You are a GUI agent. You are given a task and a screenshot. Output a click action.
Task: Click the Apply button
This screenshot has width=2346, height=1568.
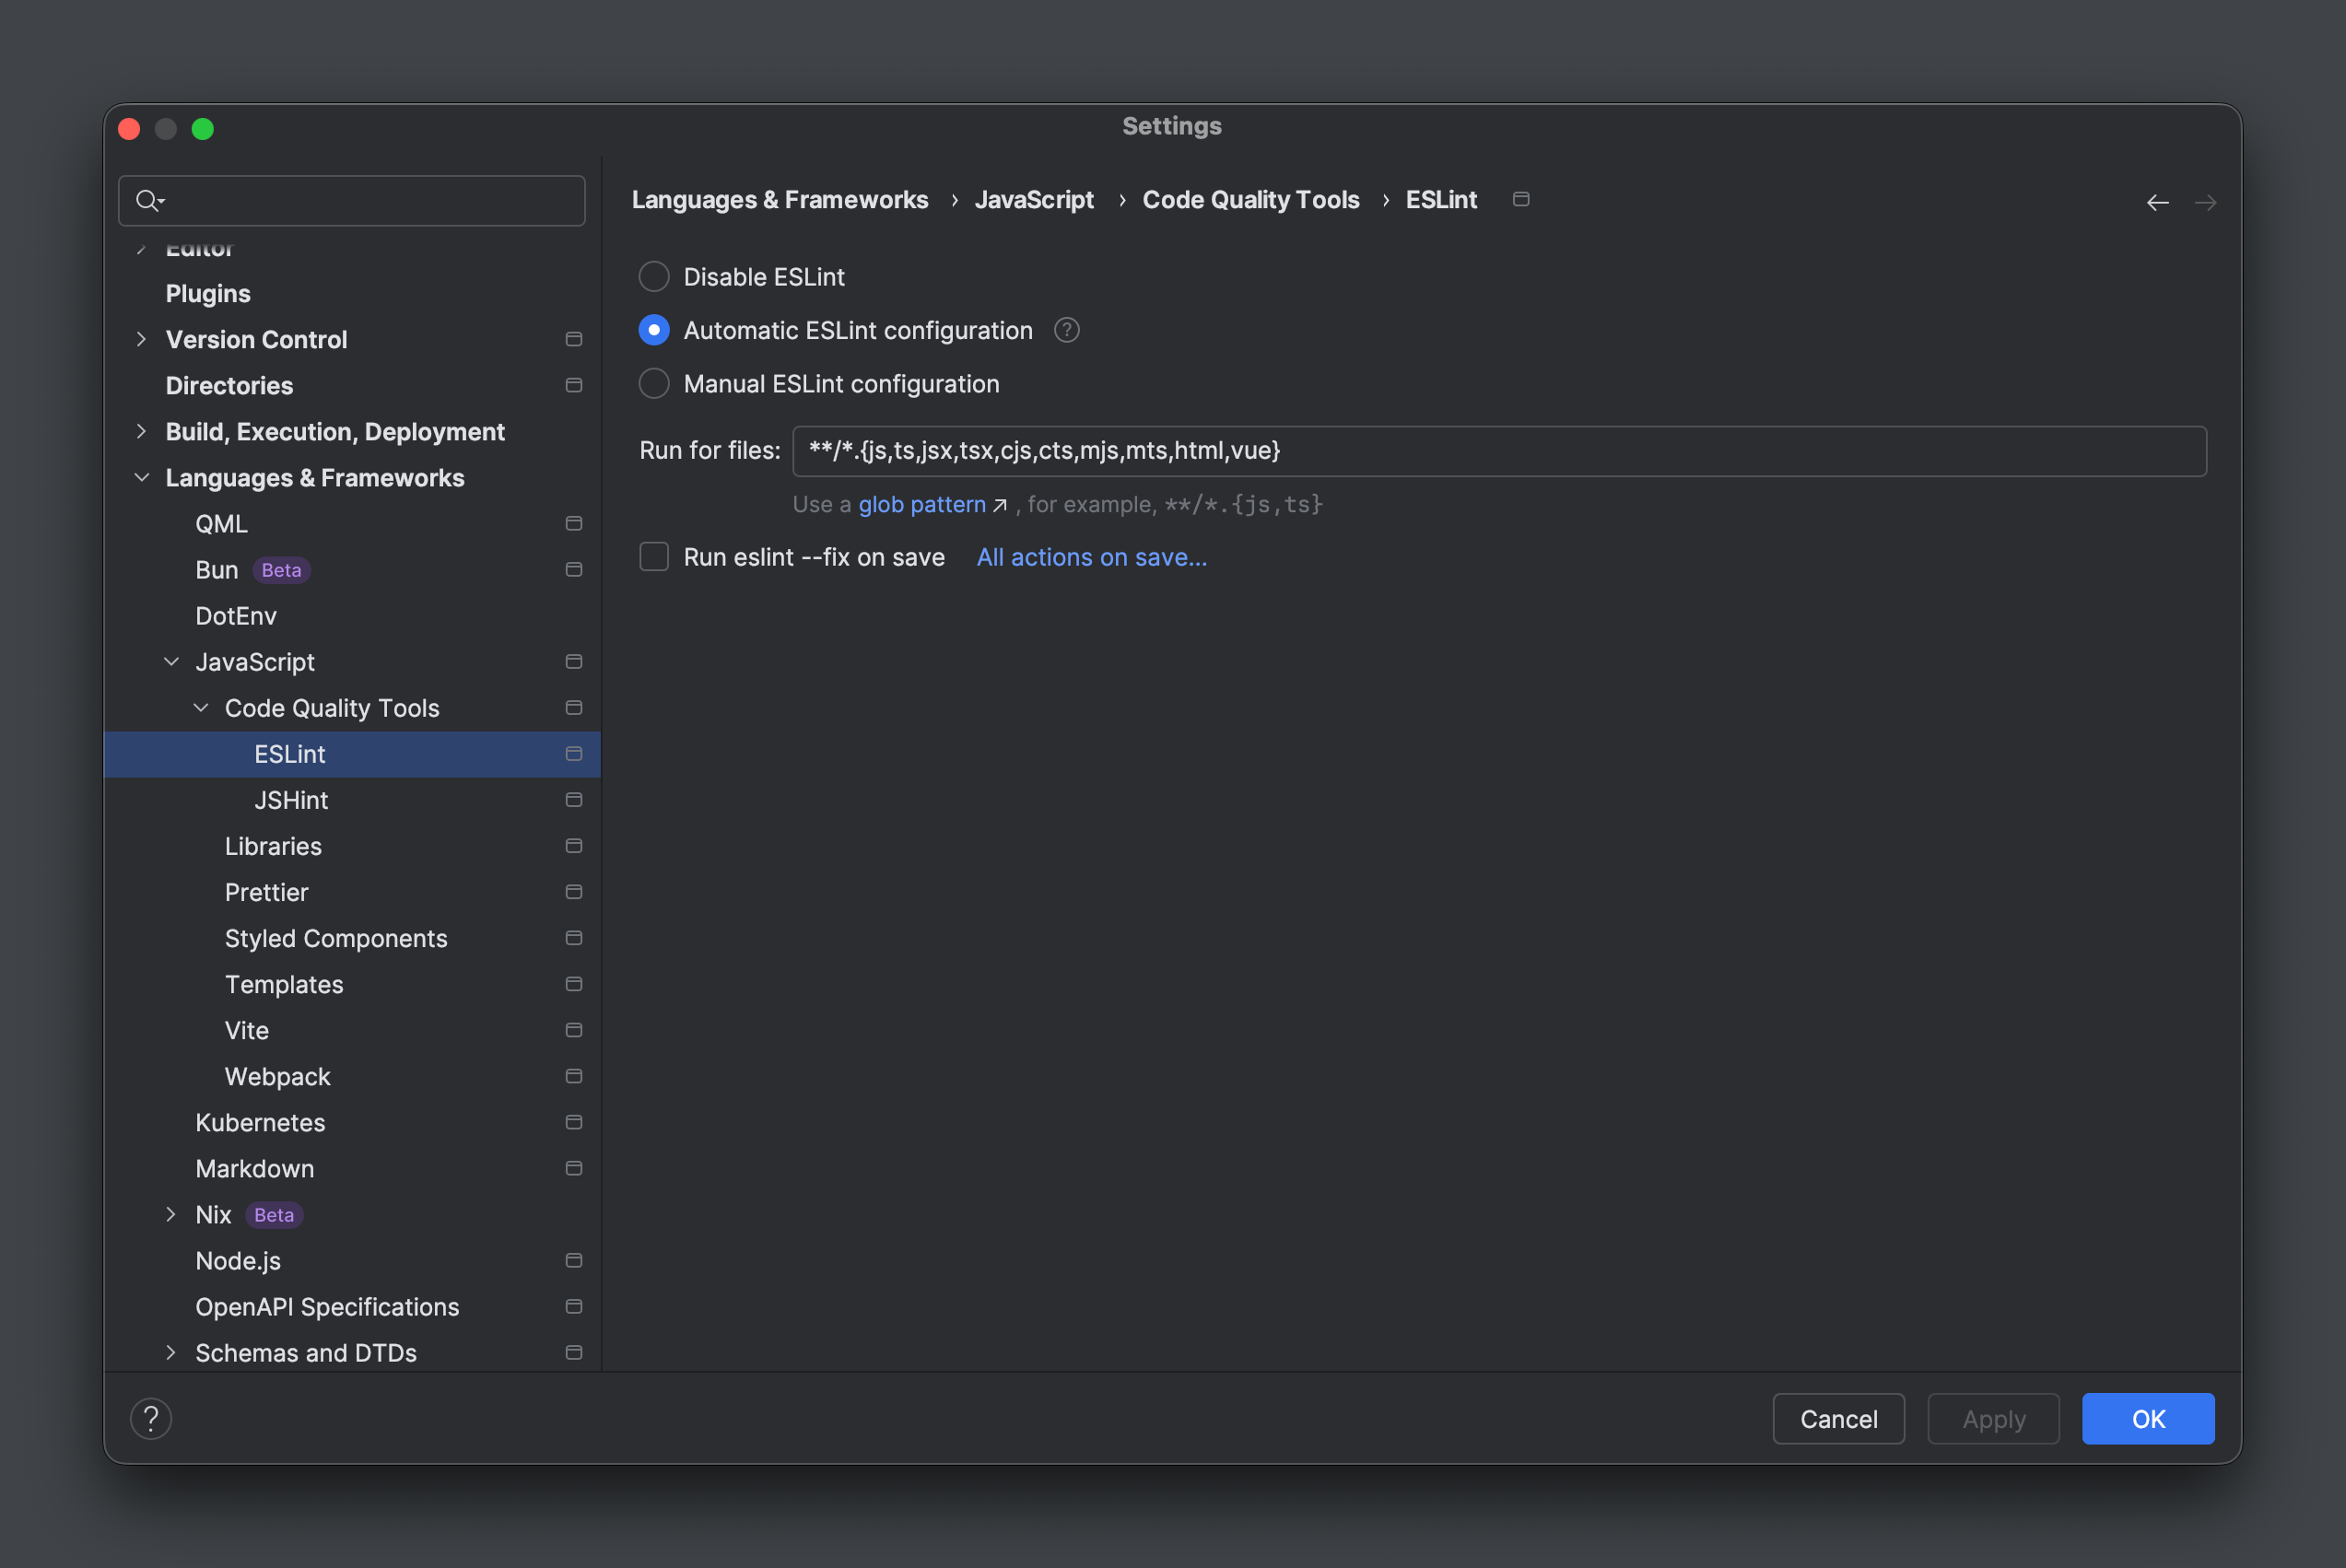click(x=1992, y=1418)
